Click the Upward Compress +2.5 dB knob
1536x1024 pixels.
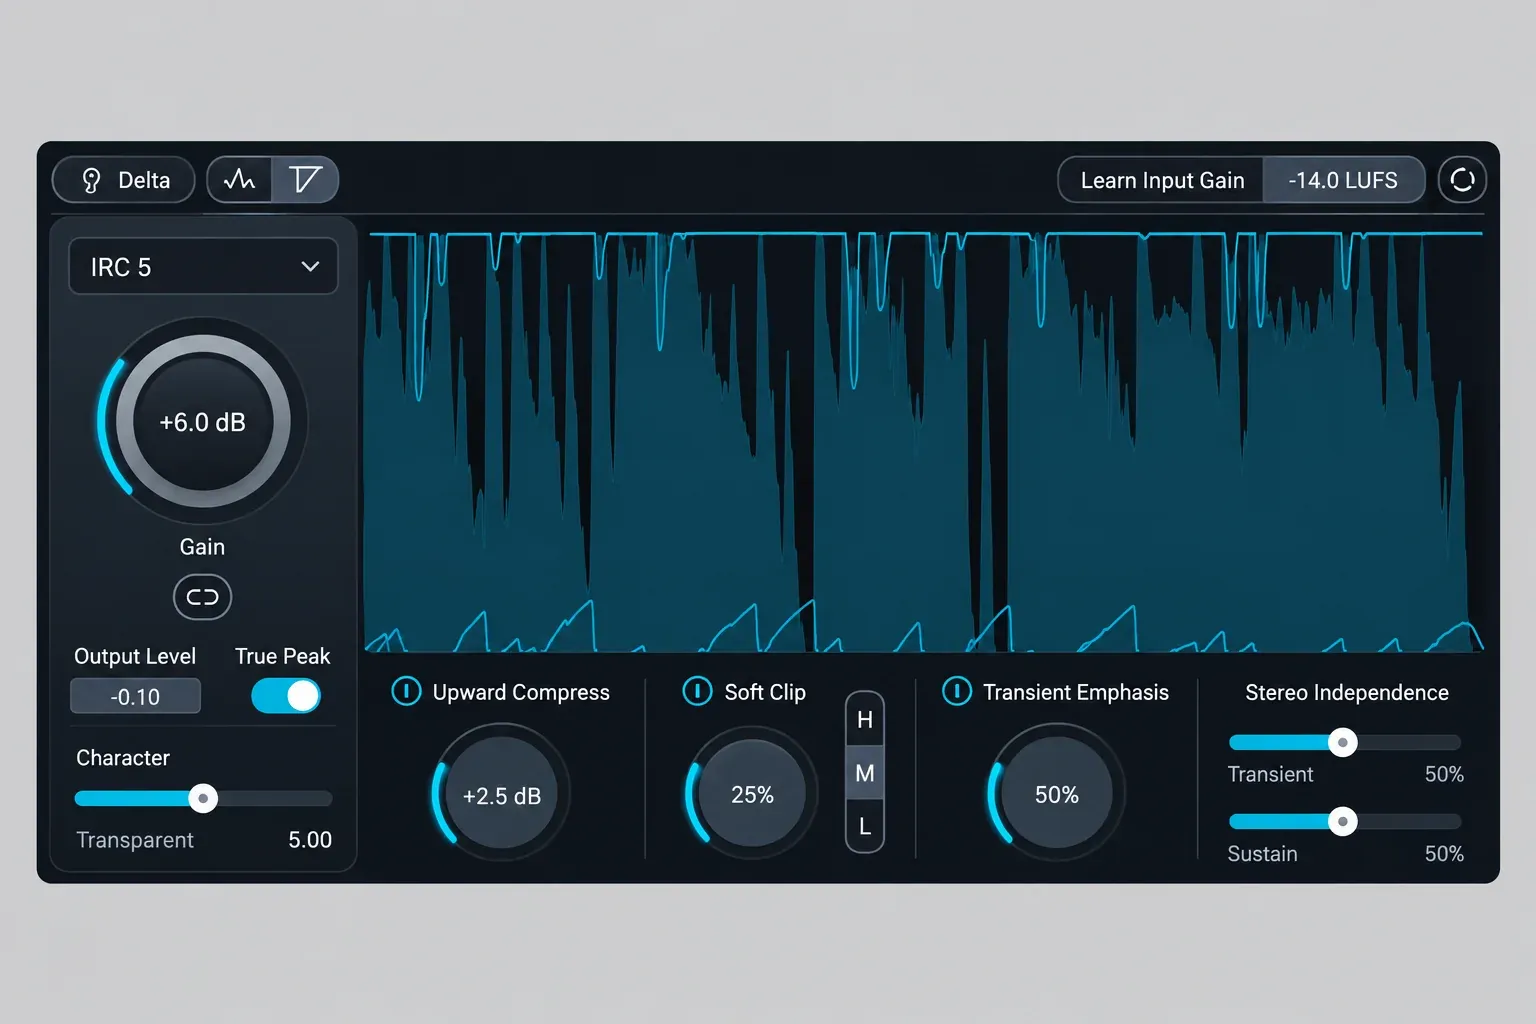click(501, 794)
